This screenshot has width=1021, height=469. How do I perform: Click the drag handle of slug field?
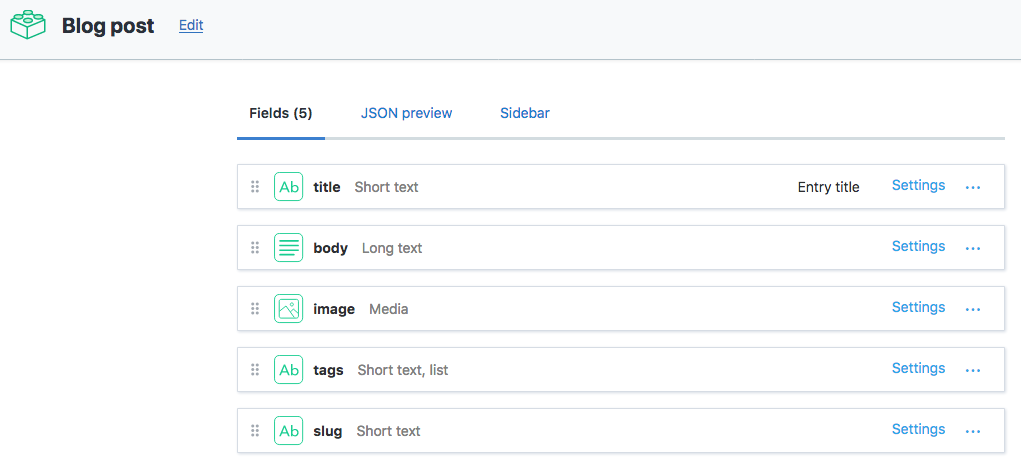pyautogui.click(x=255, y=431)
